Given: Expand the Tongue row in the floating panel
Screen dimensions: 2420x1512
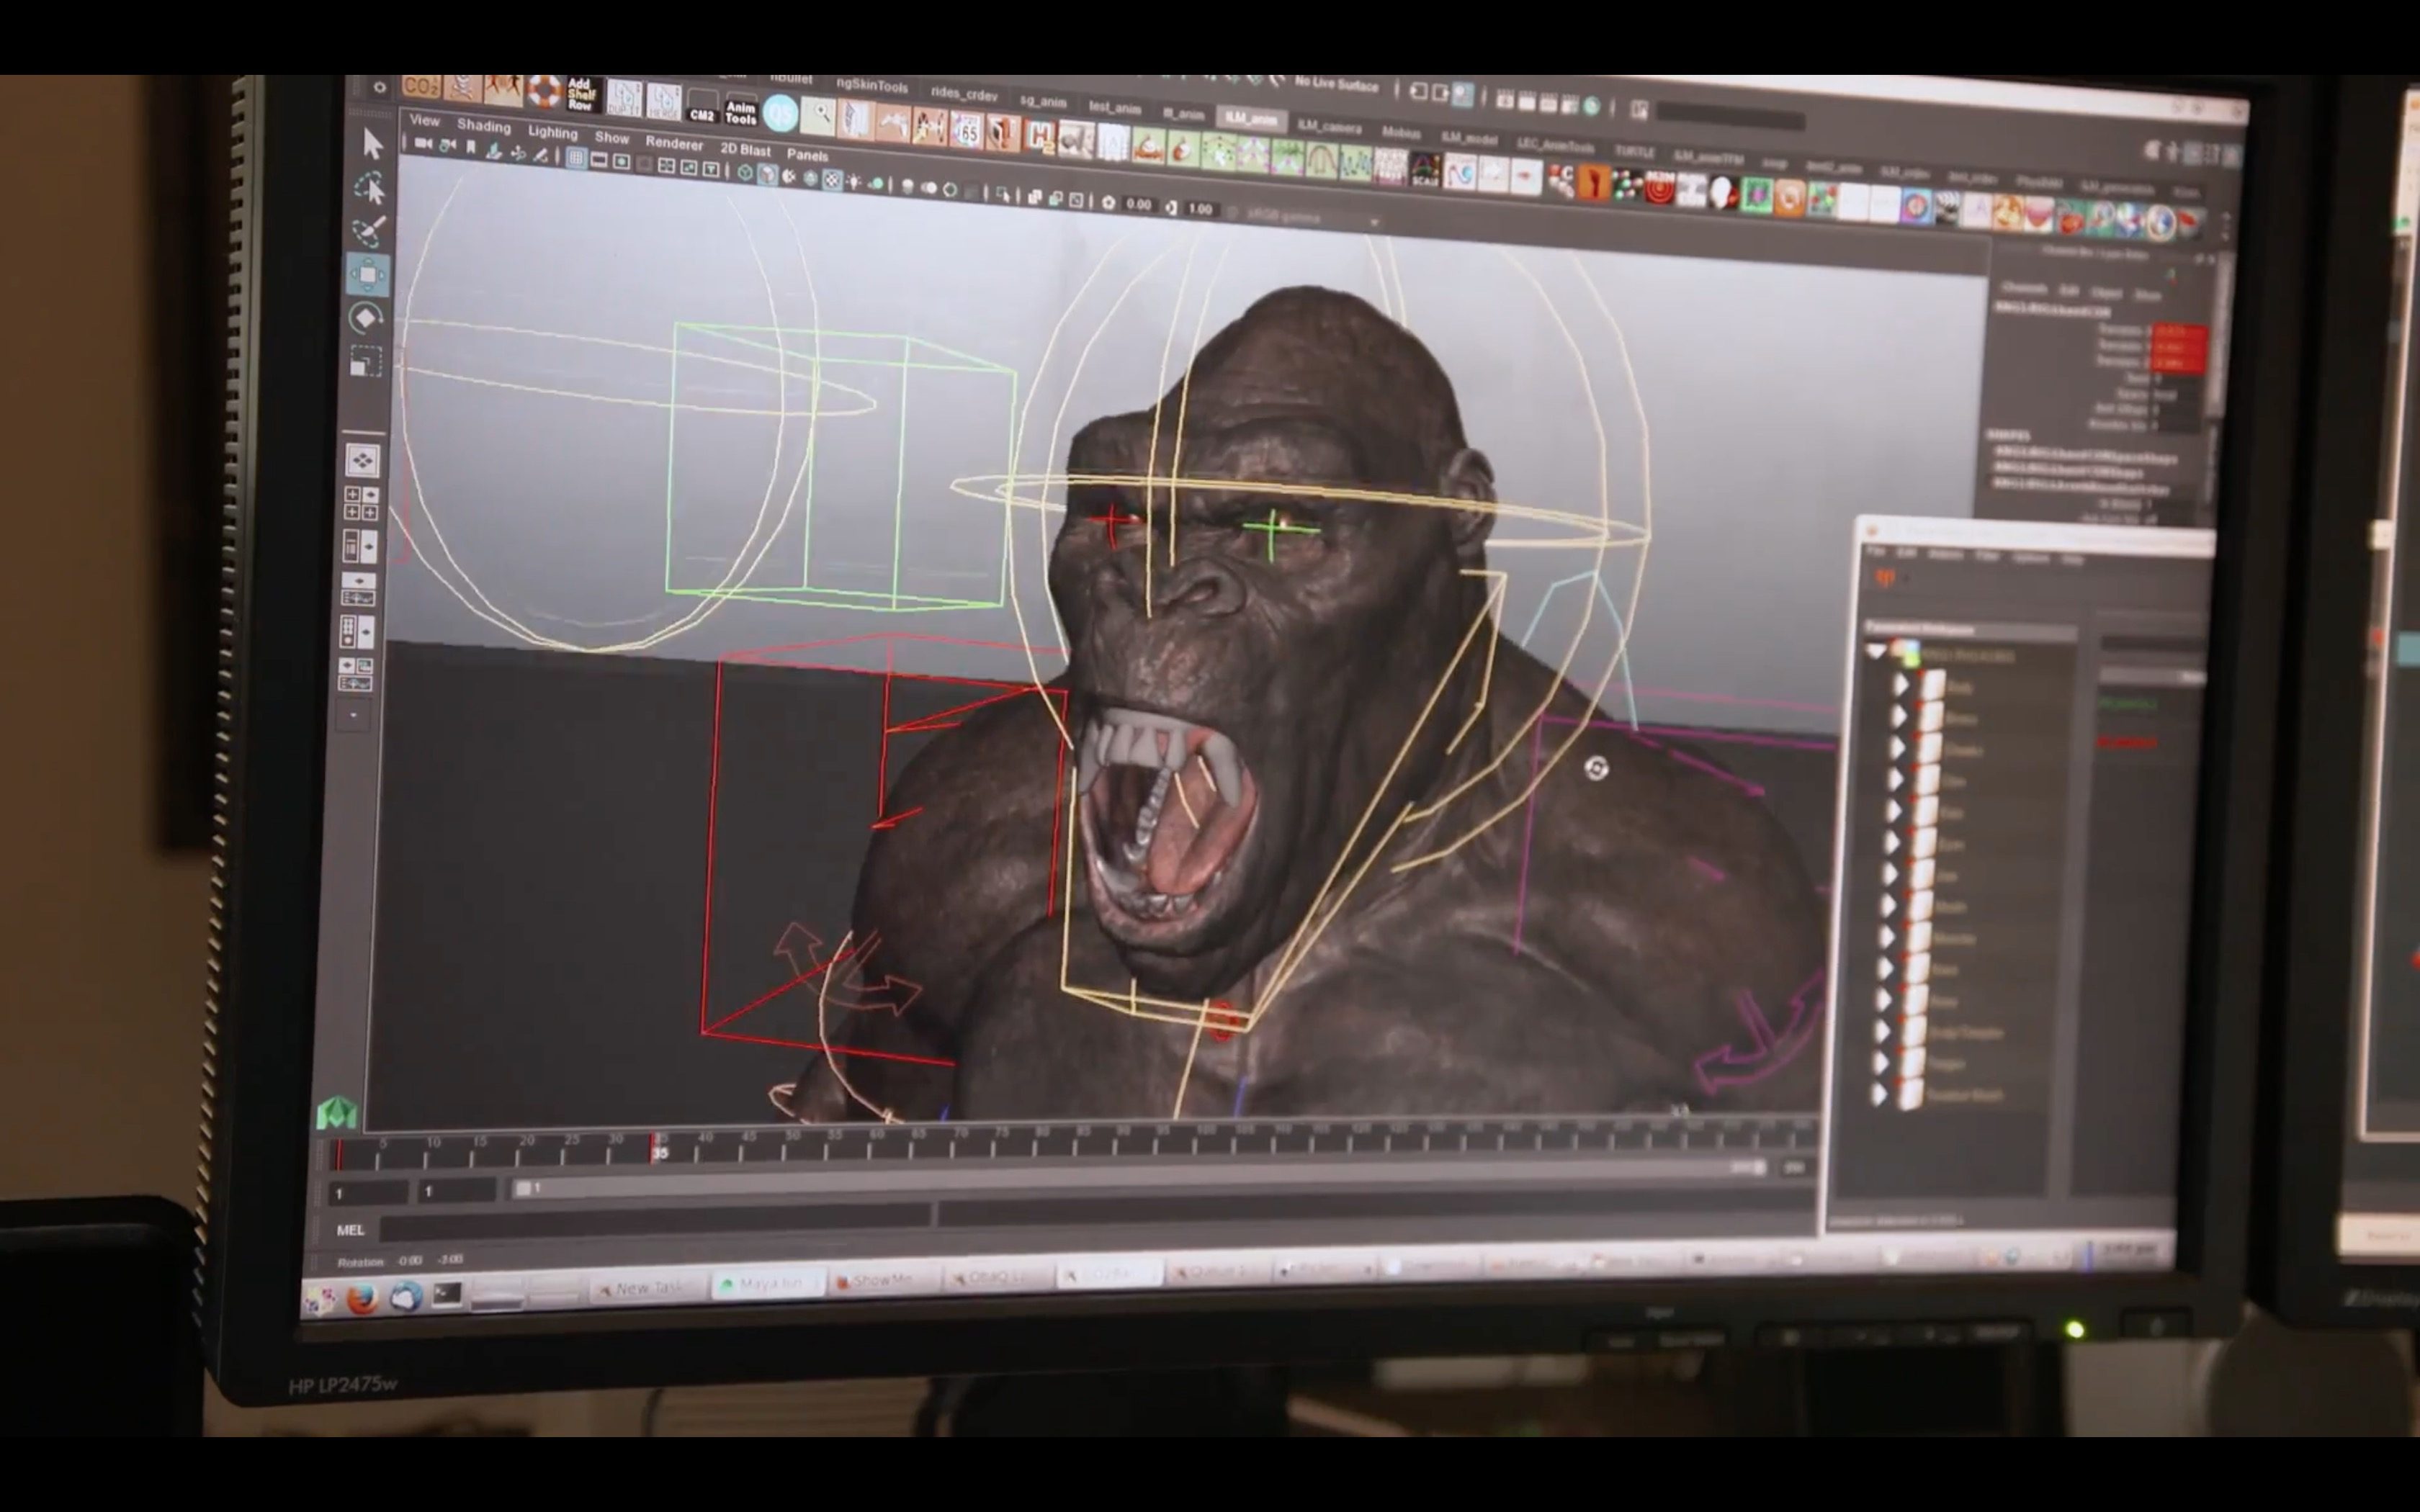Looking at the screenshot, I should click(x=1881, y=1063).
